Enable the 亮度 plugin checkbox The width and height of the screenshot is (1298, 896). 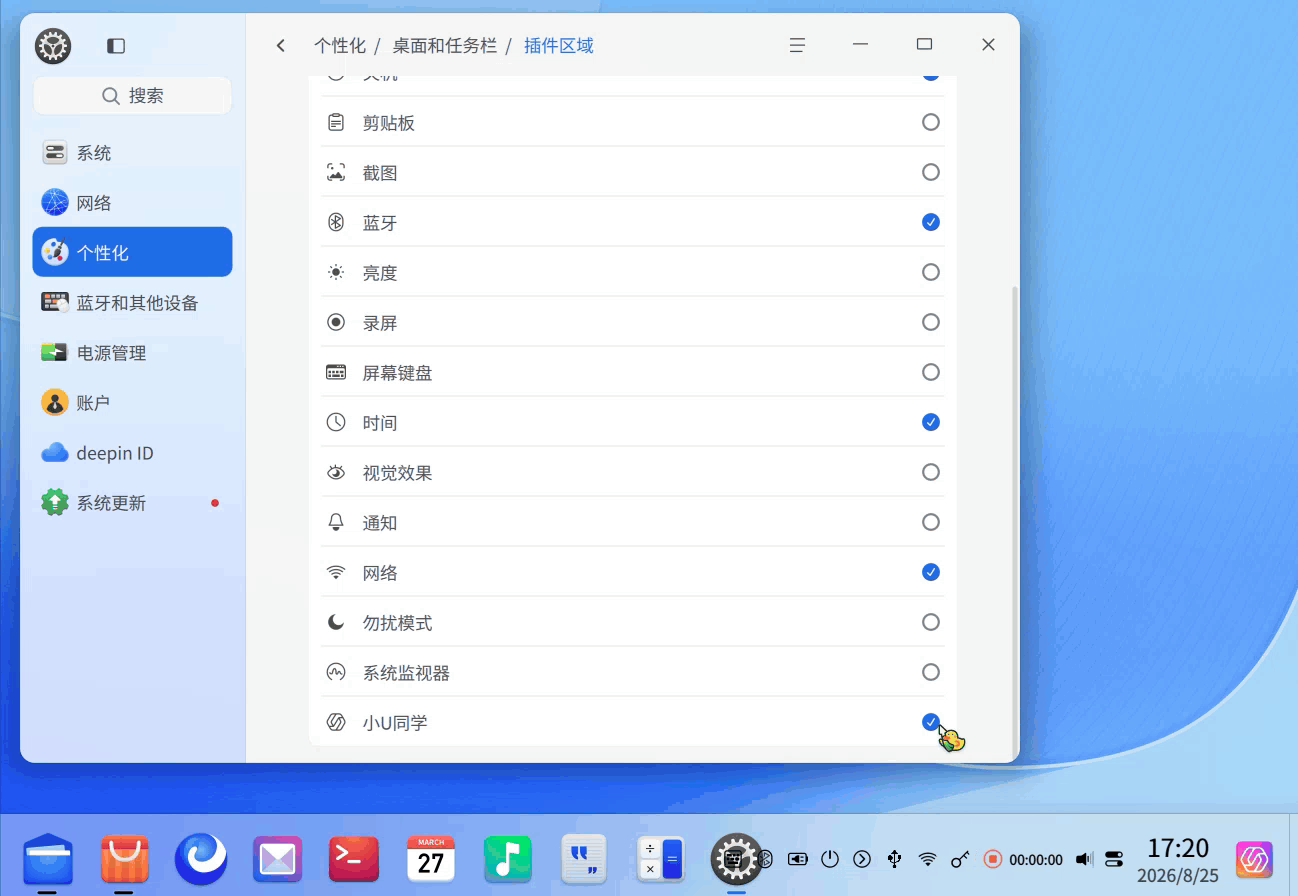931,272
